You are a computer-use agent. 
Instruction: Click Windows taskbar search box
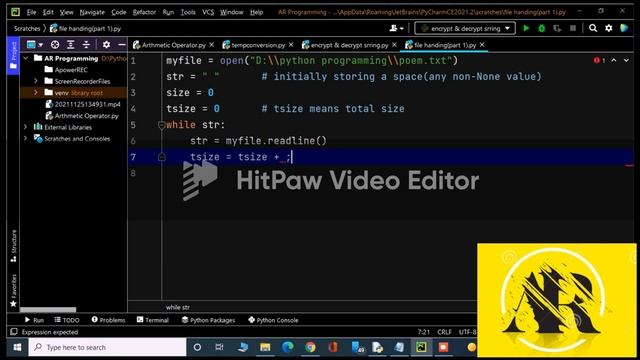click(108, 347)
